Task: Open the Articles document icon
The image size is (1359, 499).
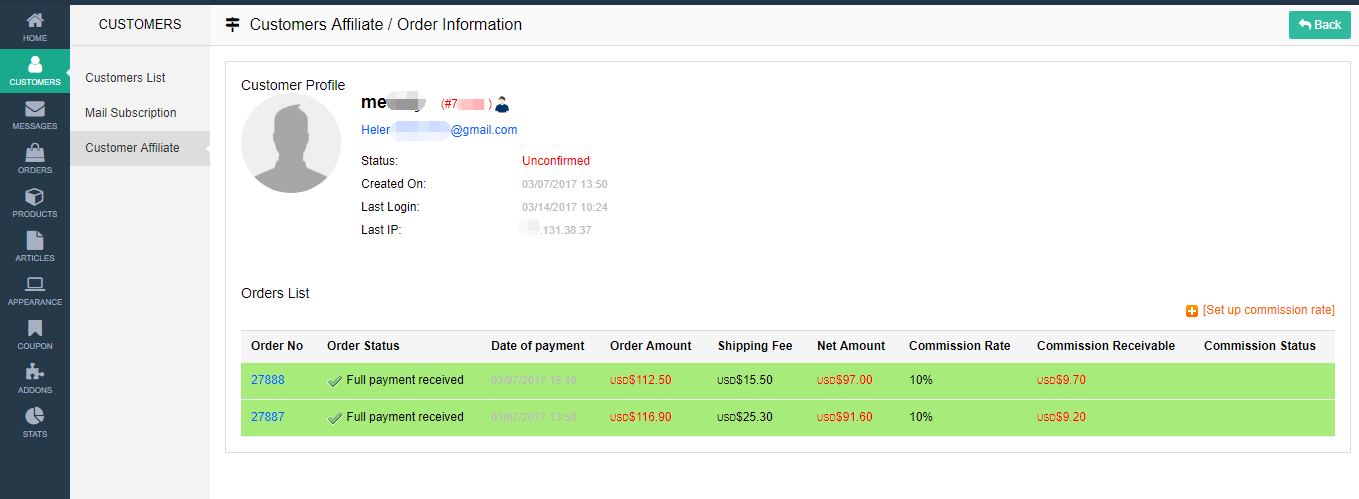Action: [x=35, y=241]
